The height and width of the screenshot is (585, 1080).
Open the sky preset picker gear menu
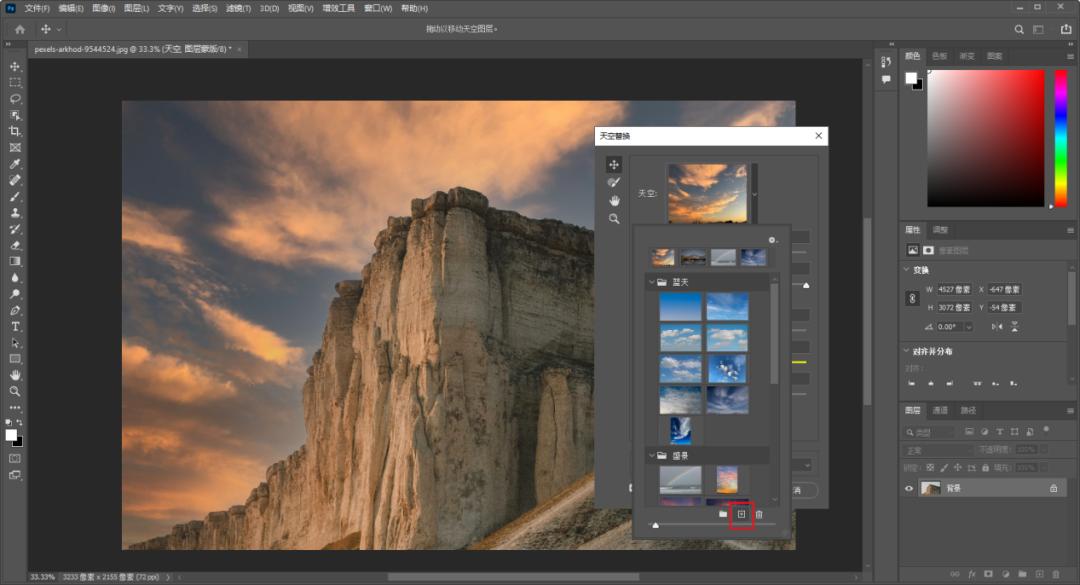click(772, 240)
